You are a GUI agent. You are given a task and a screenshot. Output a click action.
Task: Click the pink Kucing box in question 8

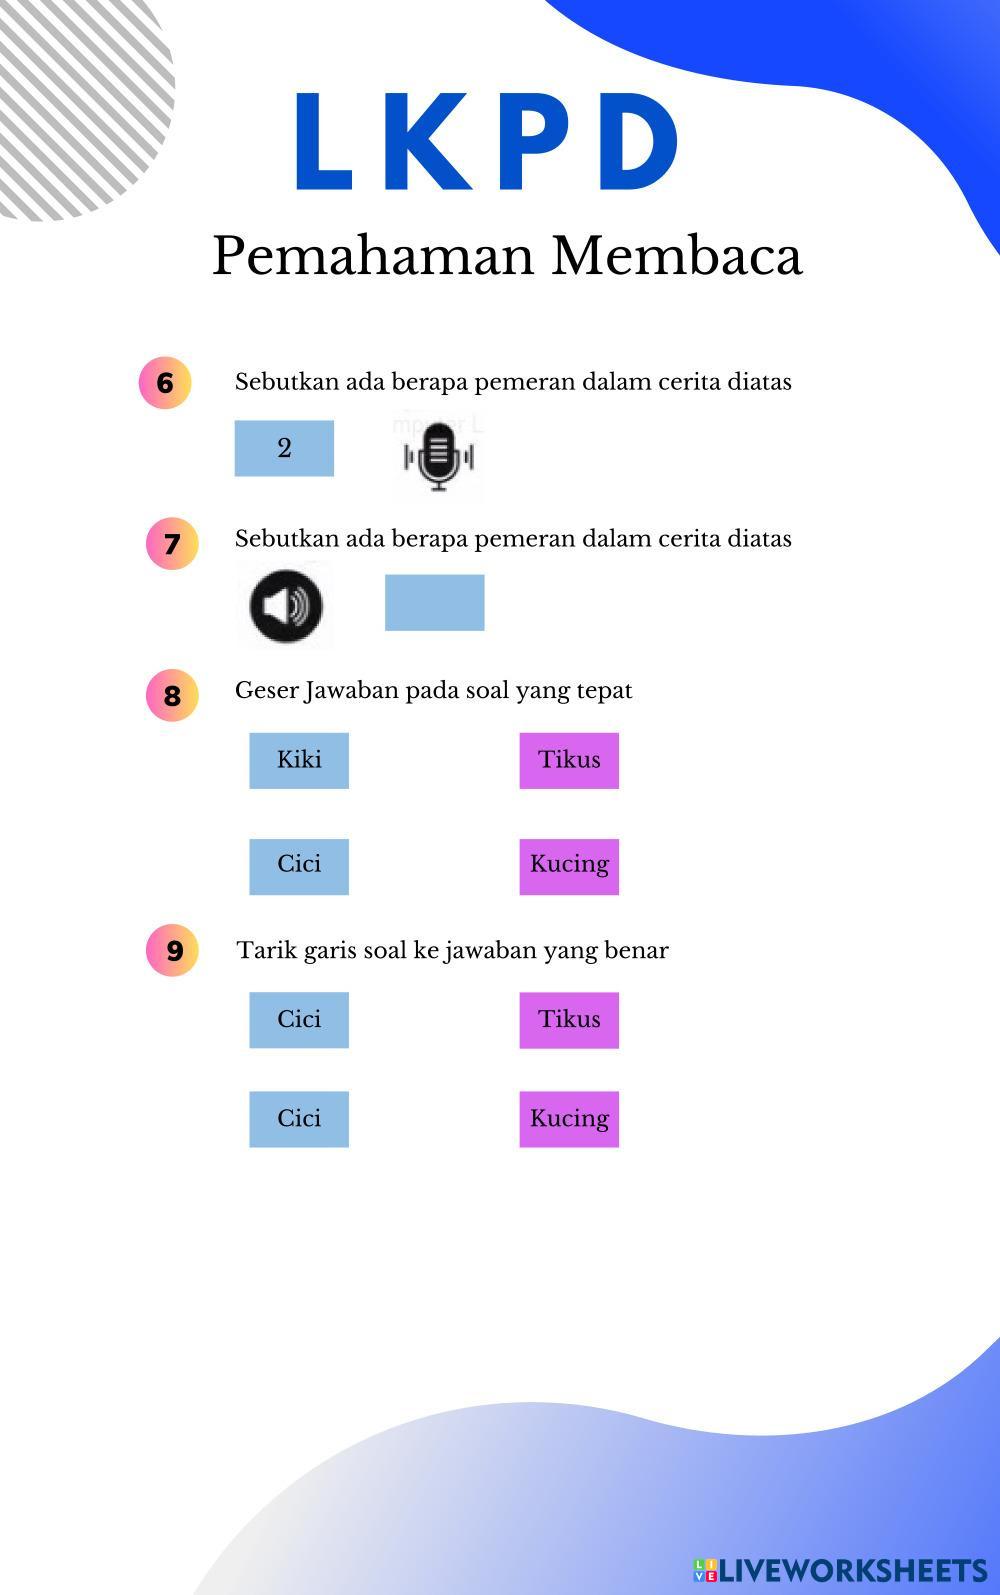(569, 865)
